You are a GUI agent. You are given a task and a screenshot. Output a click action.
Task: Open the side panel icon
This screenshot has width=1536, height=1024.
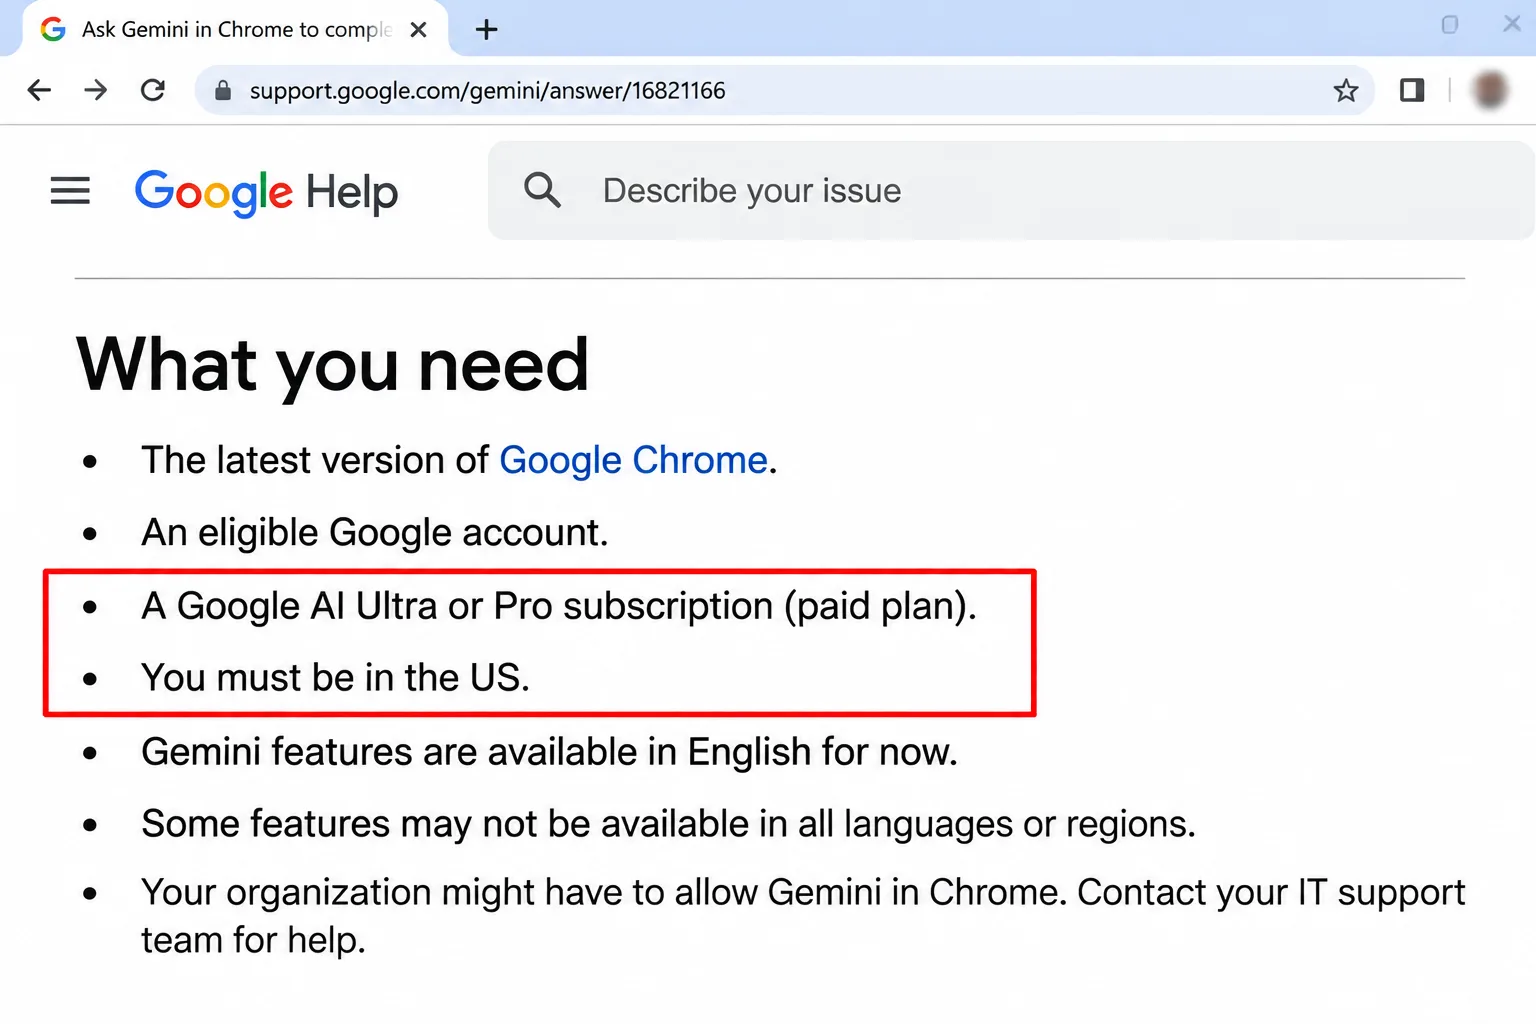pyautogui.click(x=1412, y=91)
